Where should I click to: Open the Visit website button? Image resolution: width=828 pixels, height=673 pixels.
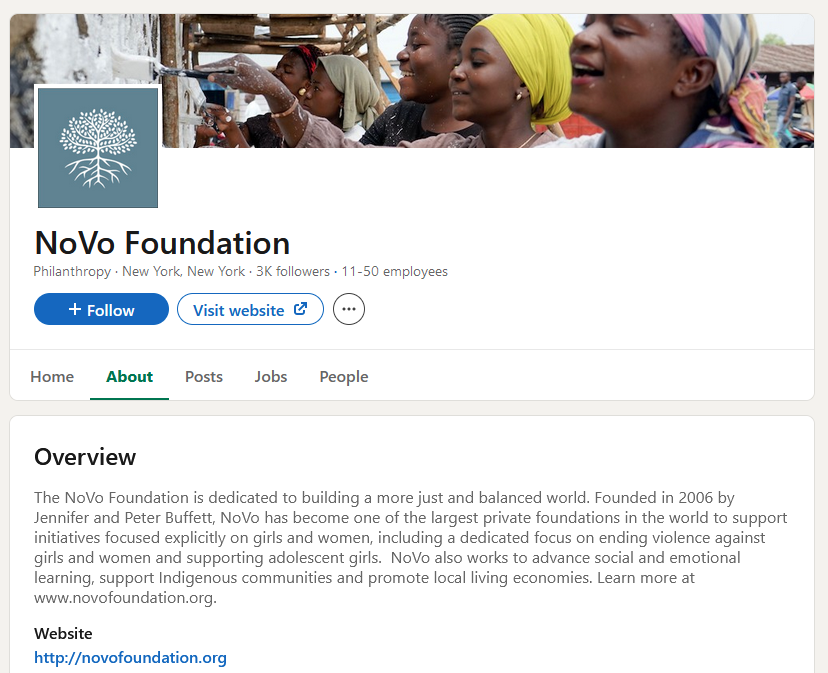250,309
